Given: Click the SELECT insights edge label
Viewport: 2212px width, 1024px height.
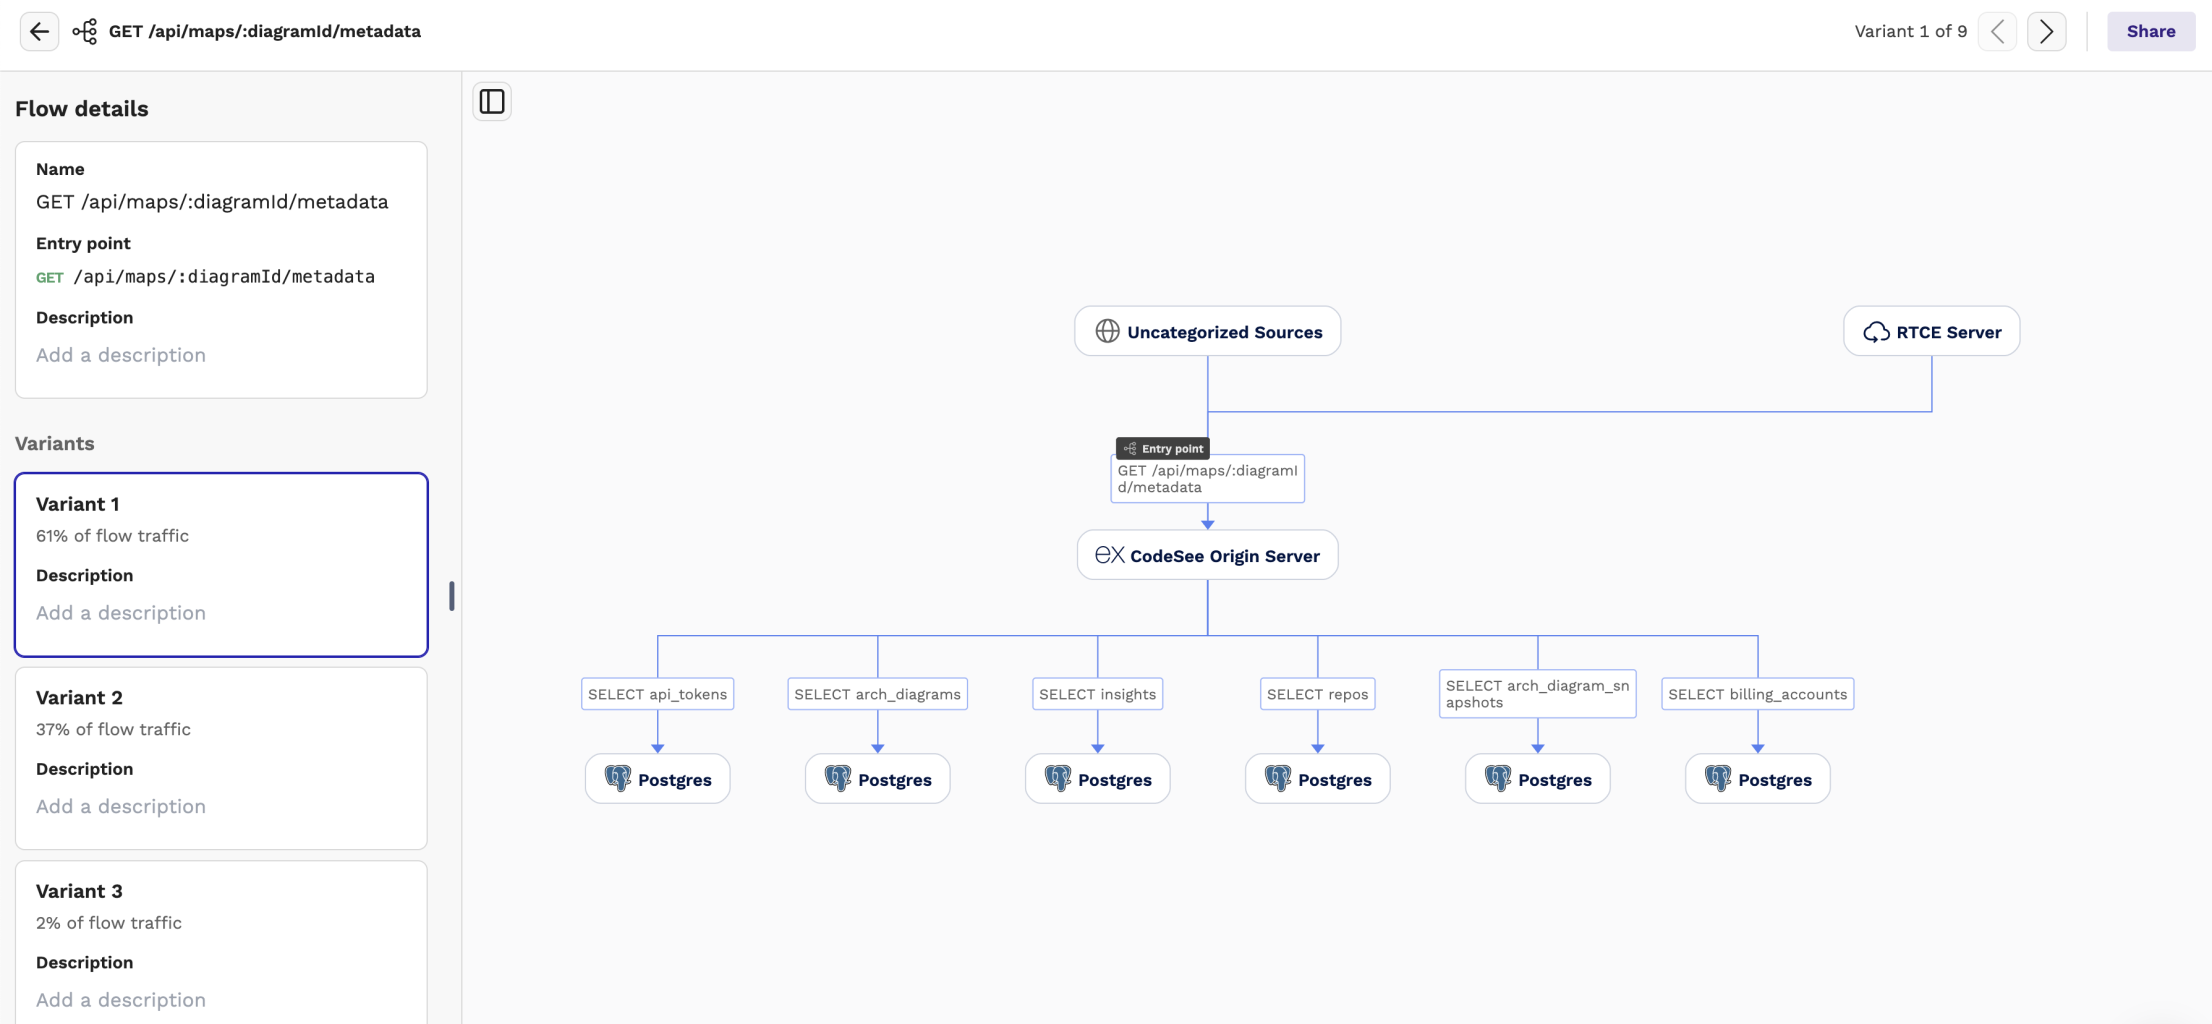Looking at the screenshot, I should (1097, 694).
